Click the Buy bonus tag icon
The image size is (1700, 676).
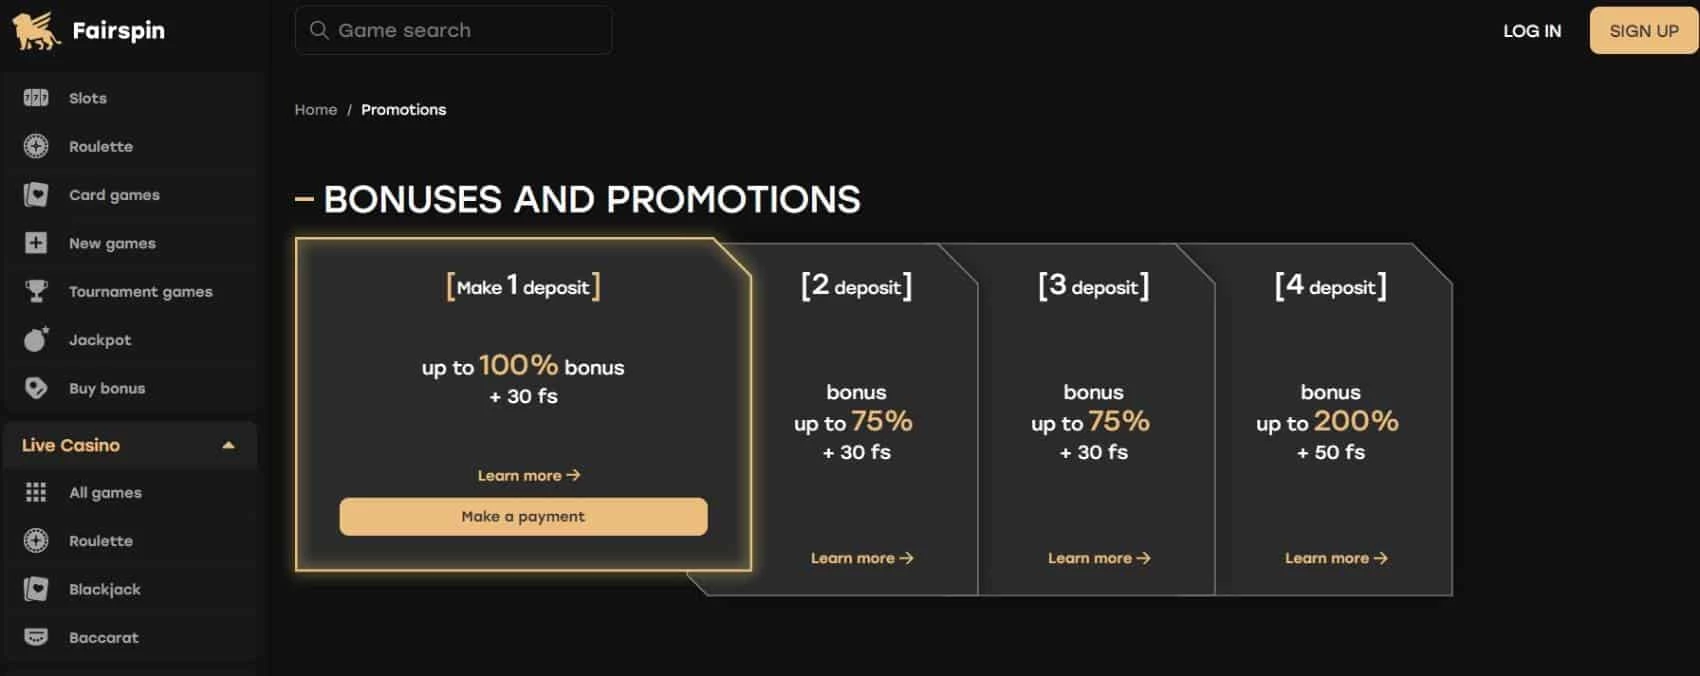(x=36, y=388)
